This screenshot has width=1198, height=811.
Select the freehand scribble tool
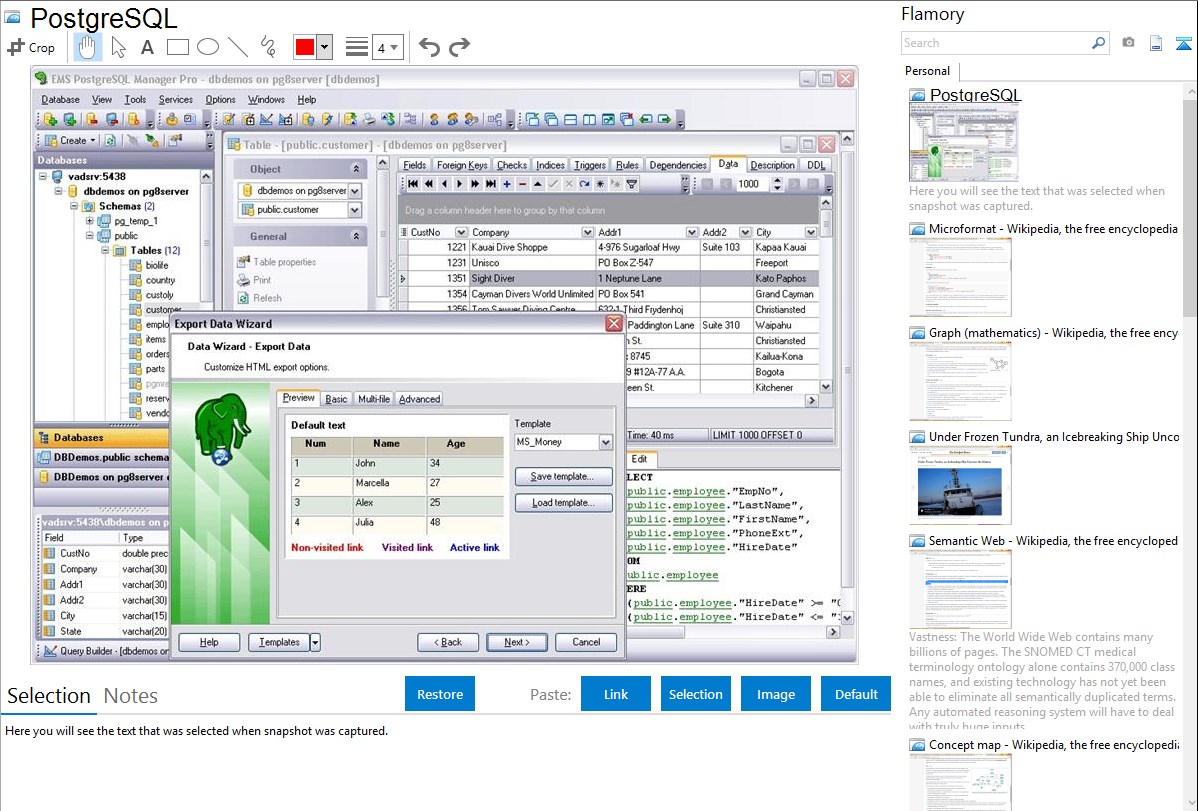click(268, 47)
